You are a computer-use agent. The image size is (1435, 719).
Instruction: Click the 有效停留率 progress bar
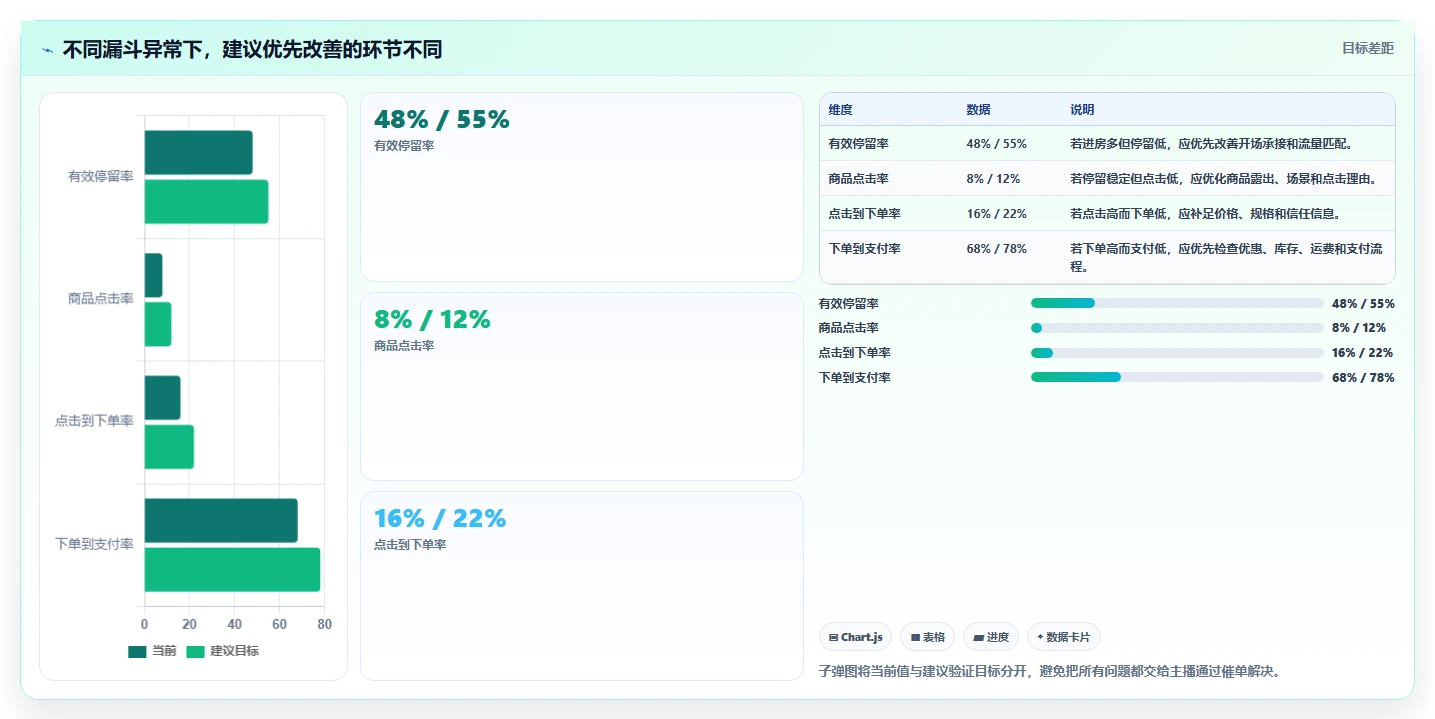point(1177,303)
